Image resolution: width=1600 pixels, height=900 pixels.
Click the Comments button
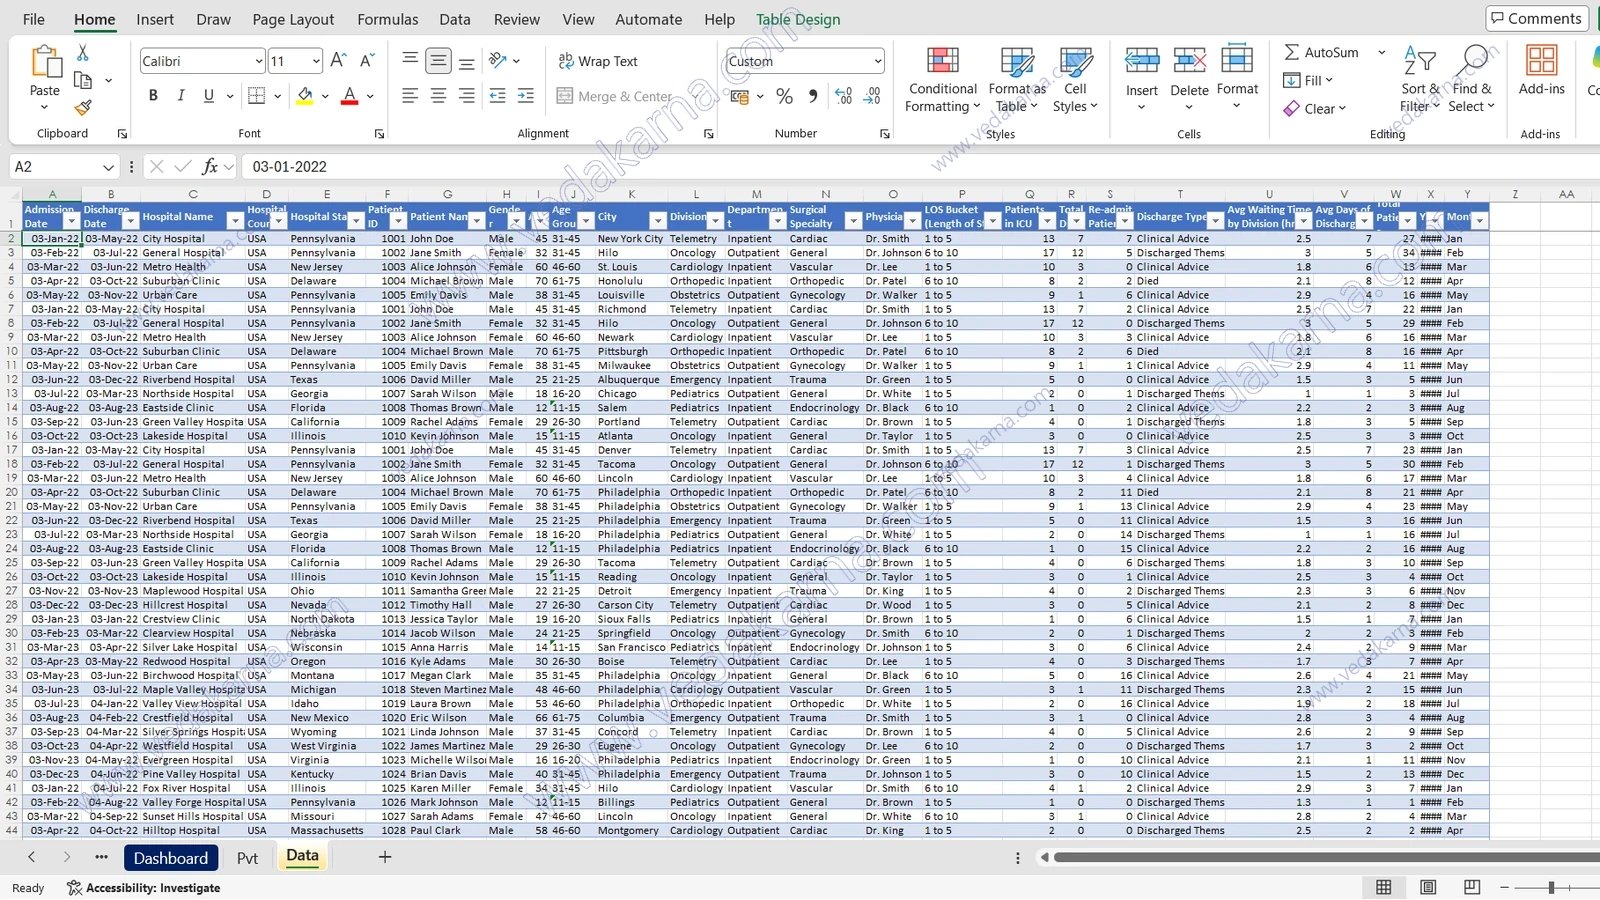pos(1537,18)
